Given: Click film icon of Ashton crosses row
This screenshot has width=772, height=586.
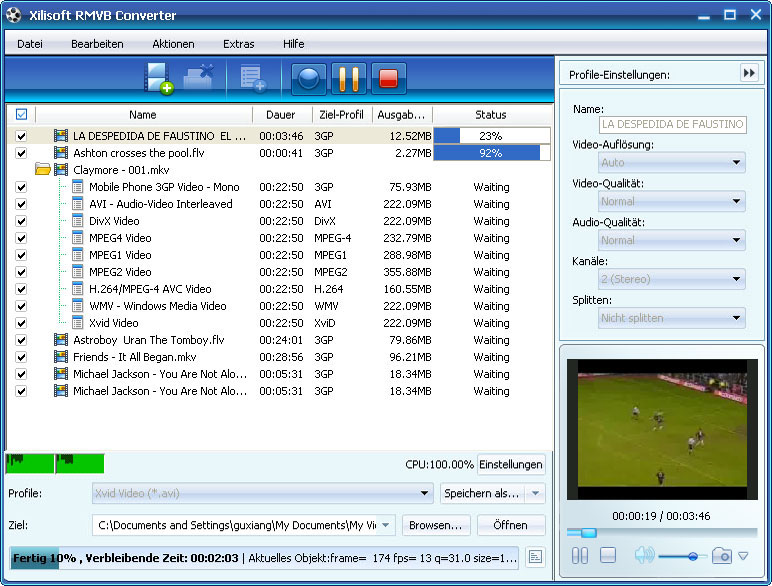Looking at the screenshot, I should pyautogui.click(x=61, y=153).
